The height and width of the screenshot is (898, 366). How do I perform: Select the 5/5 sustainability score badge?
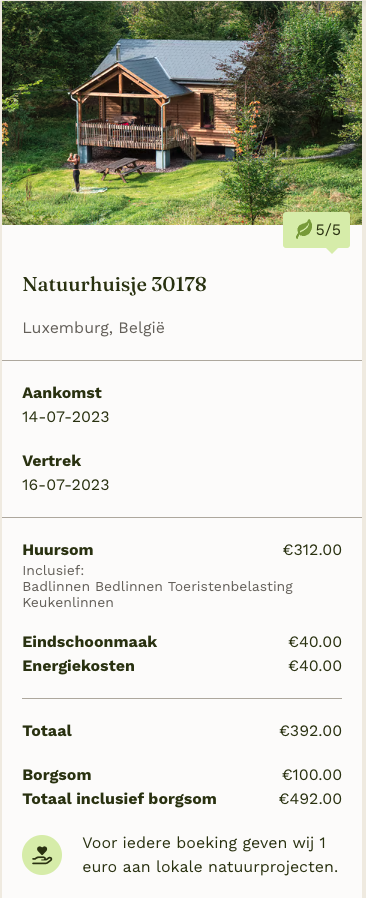click(x=316, y=230)
